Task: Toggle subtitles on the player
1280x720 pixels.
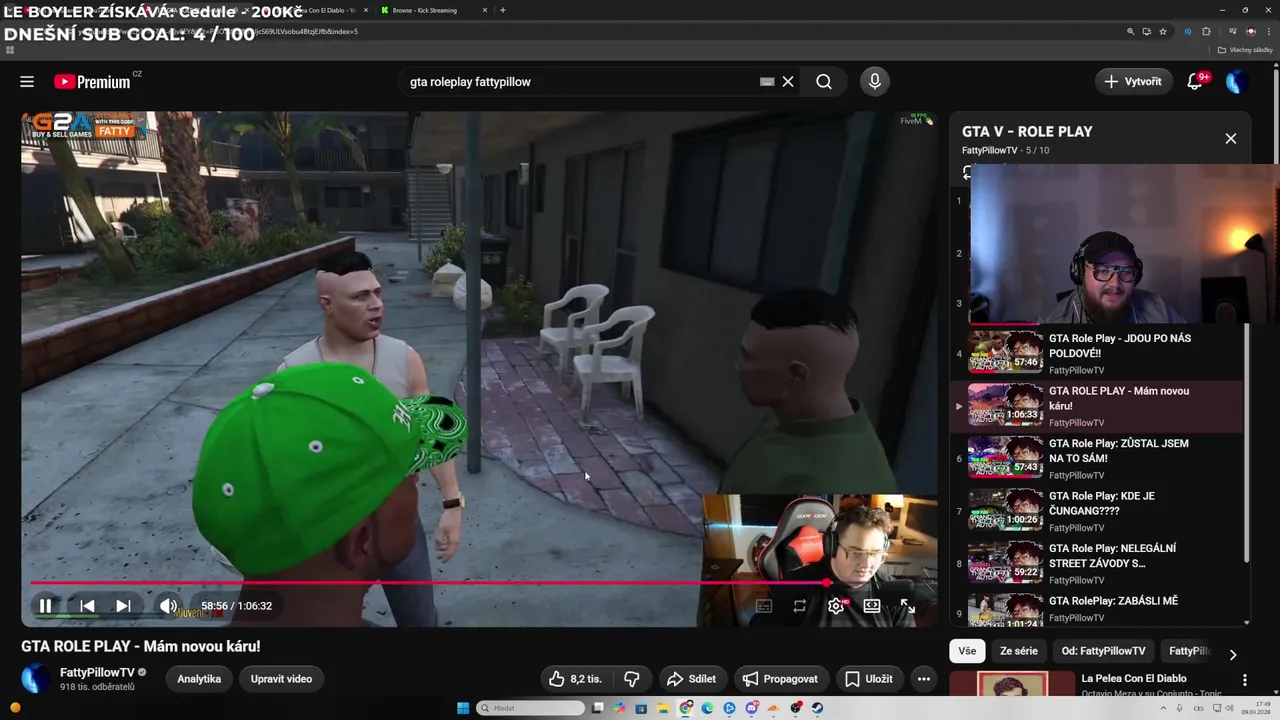Action: (x=764, y=606)
